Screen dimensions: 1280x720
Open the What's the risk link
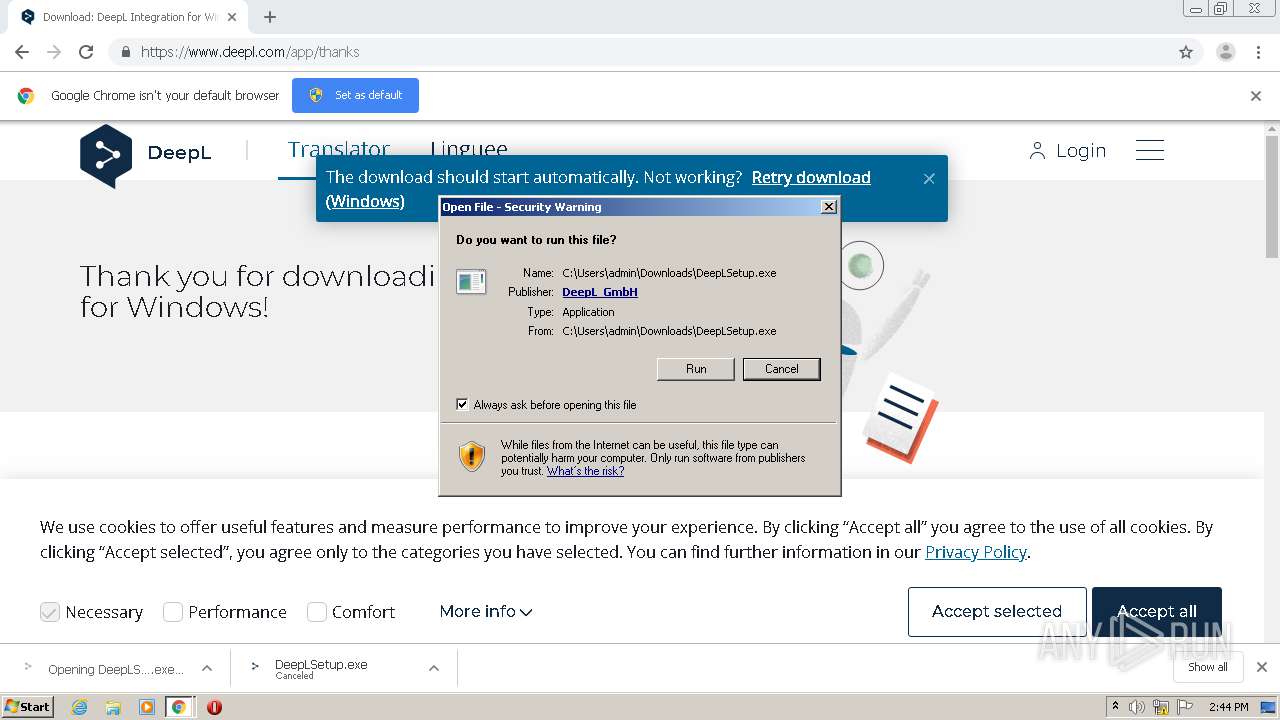[x=585, y=471]
